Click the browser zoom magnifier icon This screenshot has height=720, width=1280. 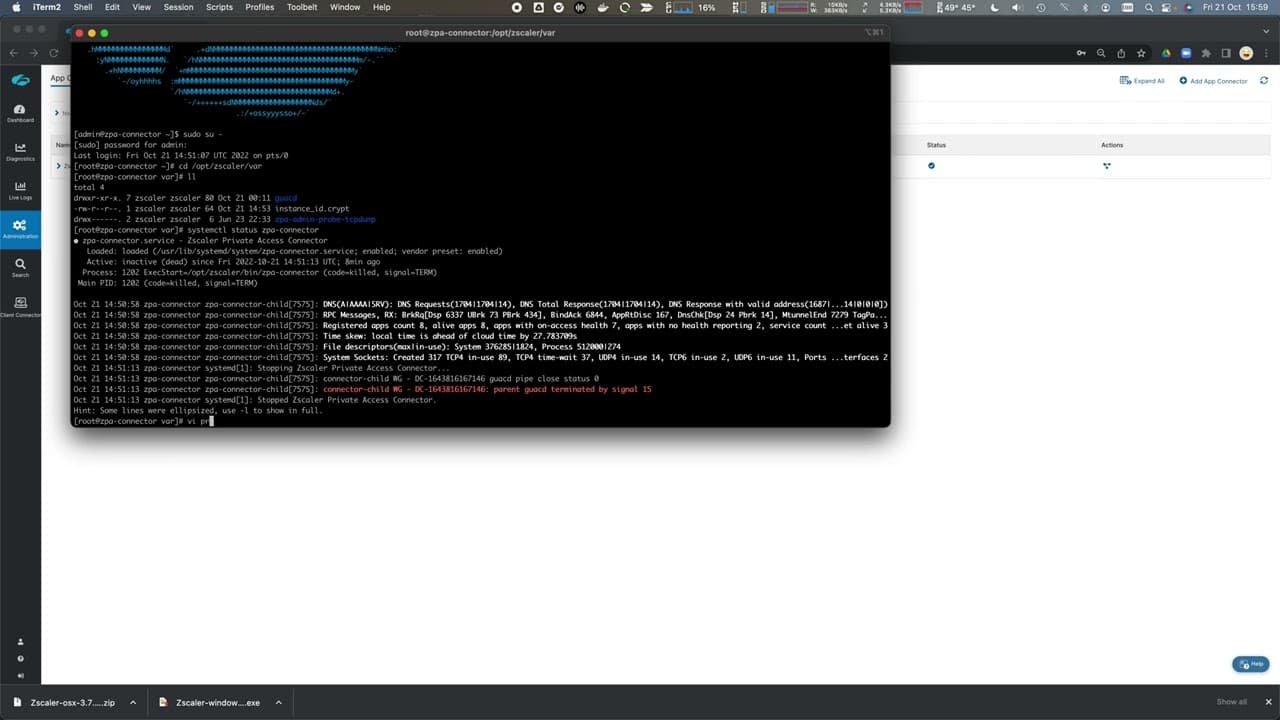click(x=1101, y=53)
